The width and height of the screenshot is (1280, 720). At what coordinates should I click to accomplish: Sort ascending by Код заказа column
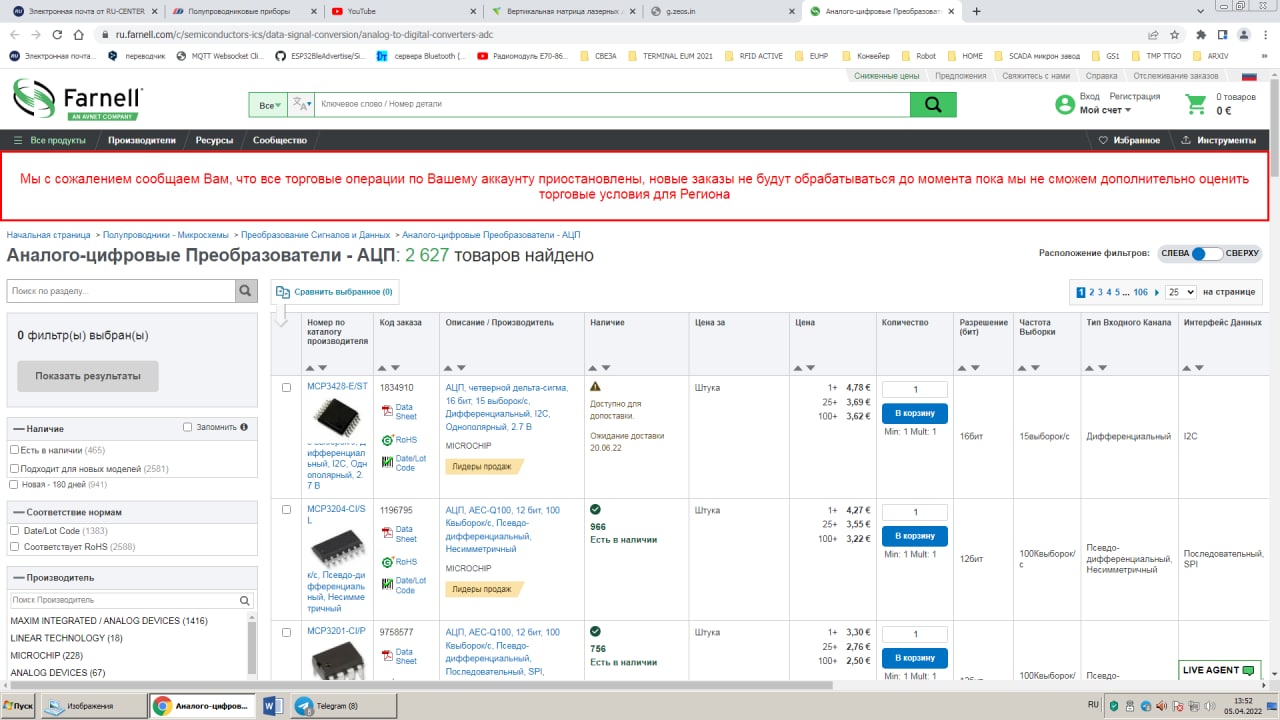[383, 367]
